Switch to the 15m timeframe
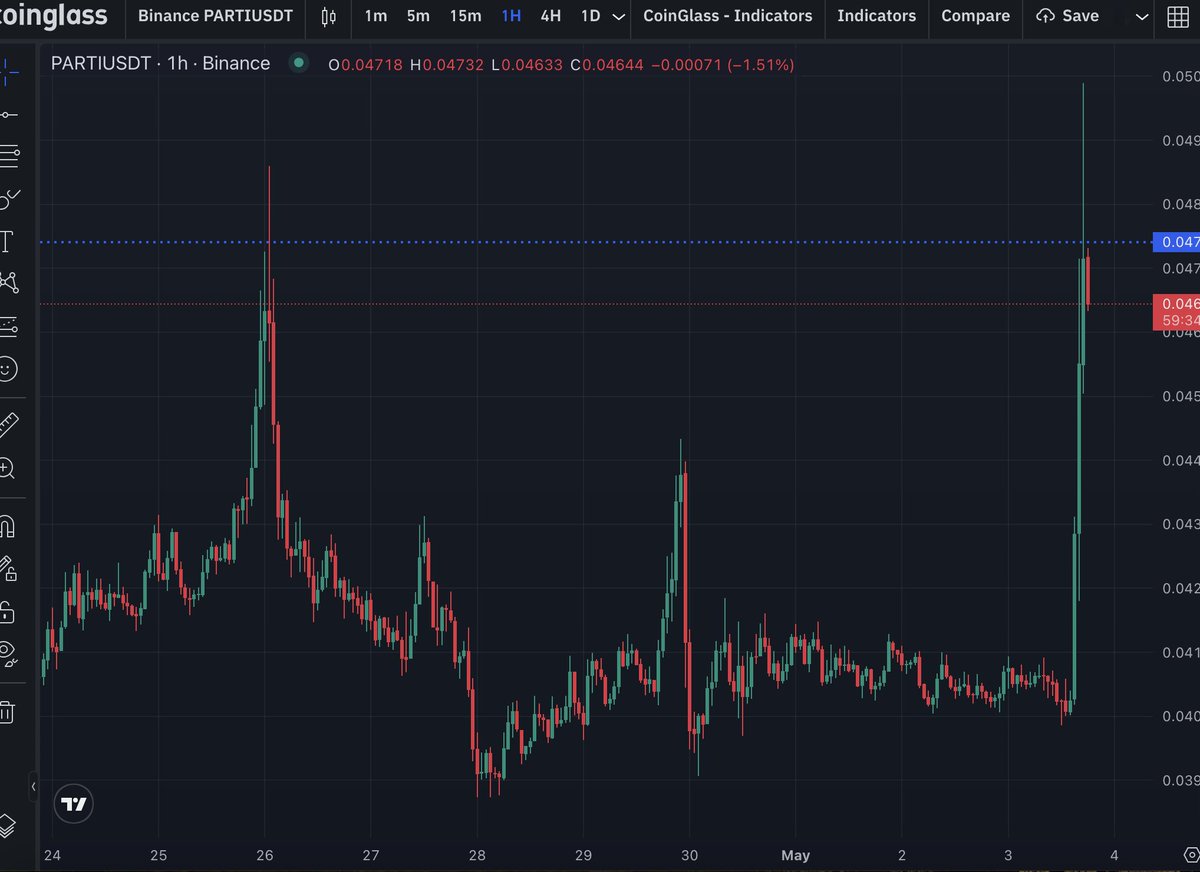The image size is (1200, 872). [x=465, y=16]
